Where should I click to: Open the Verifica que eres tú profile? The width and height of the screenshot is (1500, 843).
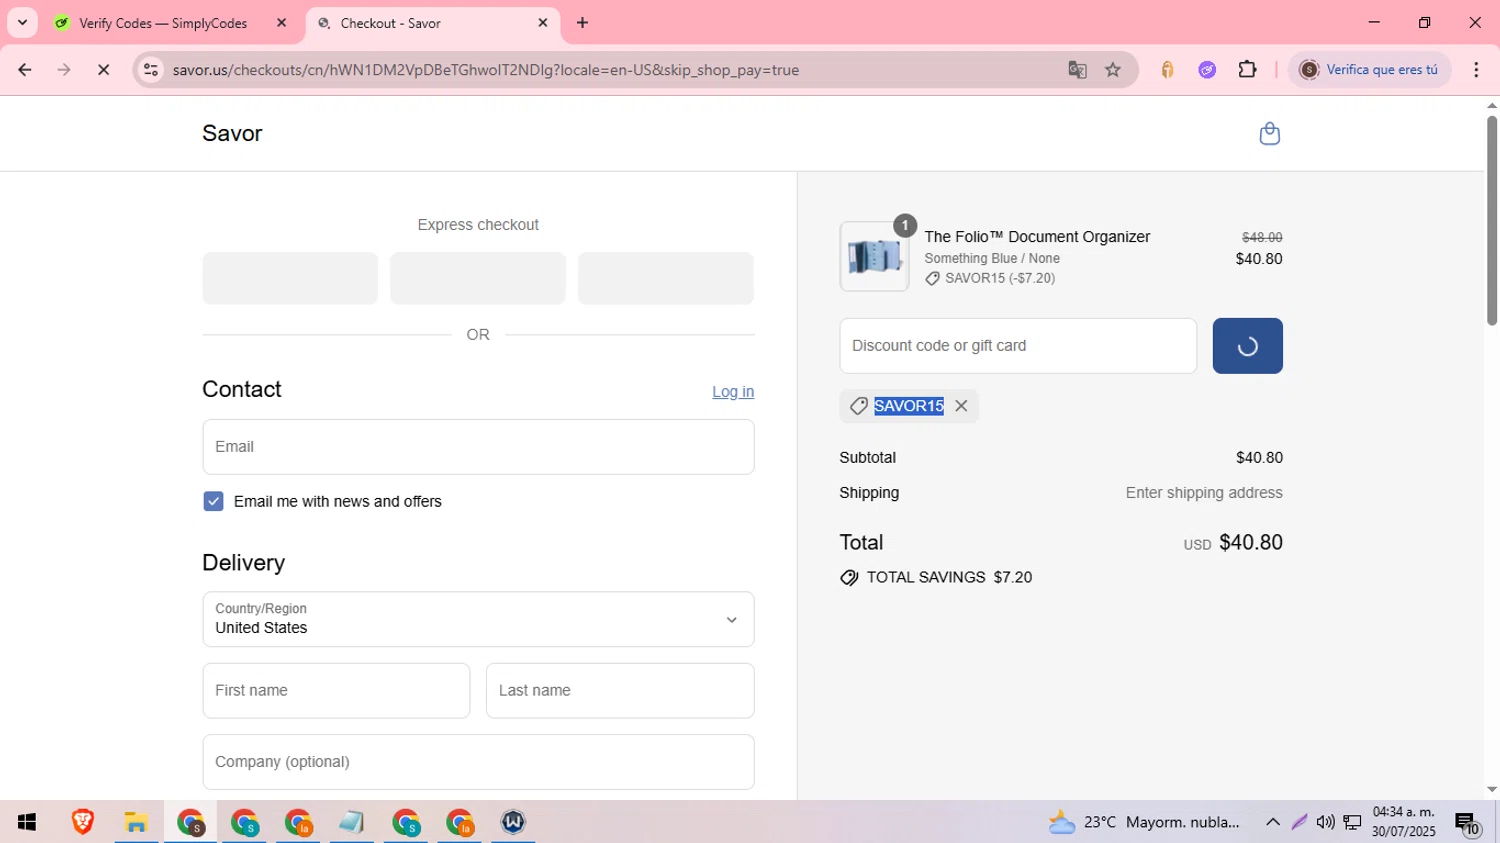1369,70
